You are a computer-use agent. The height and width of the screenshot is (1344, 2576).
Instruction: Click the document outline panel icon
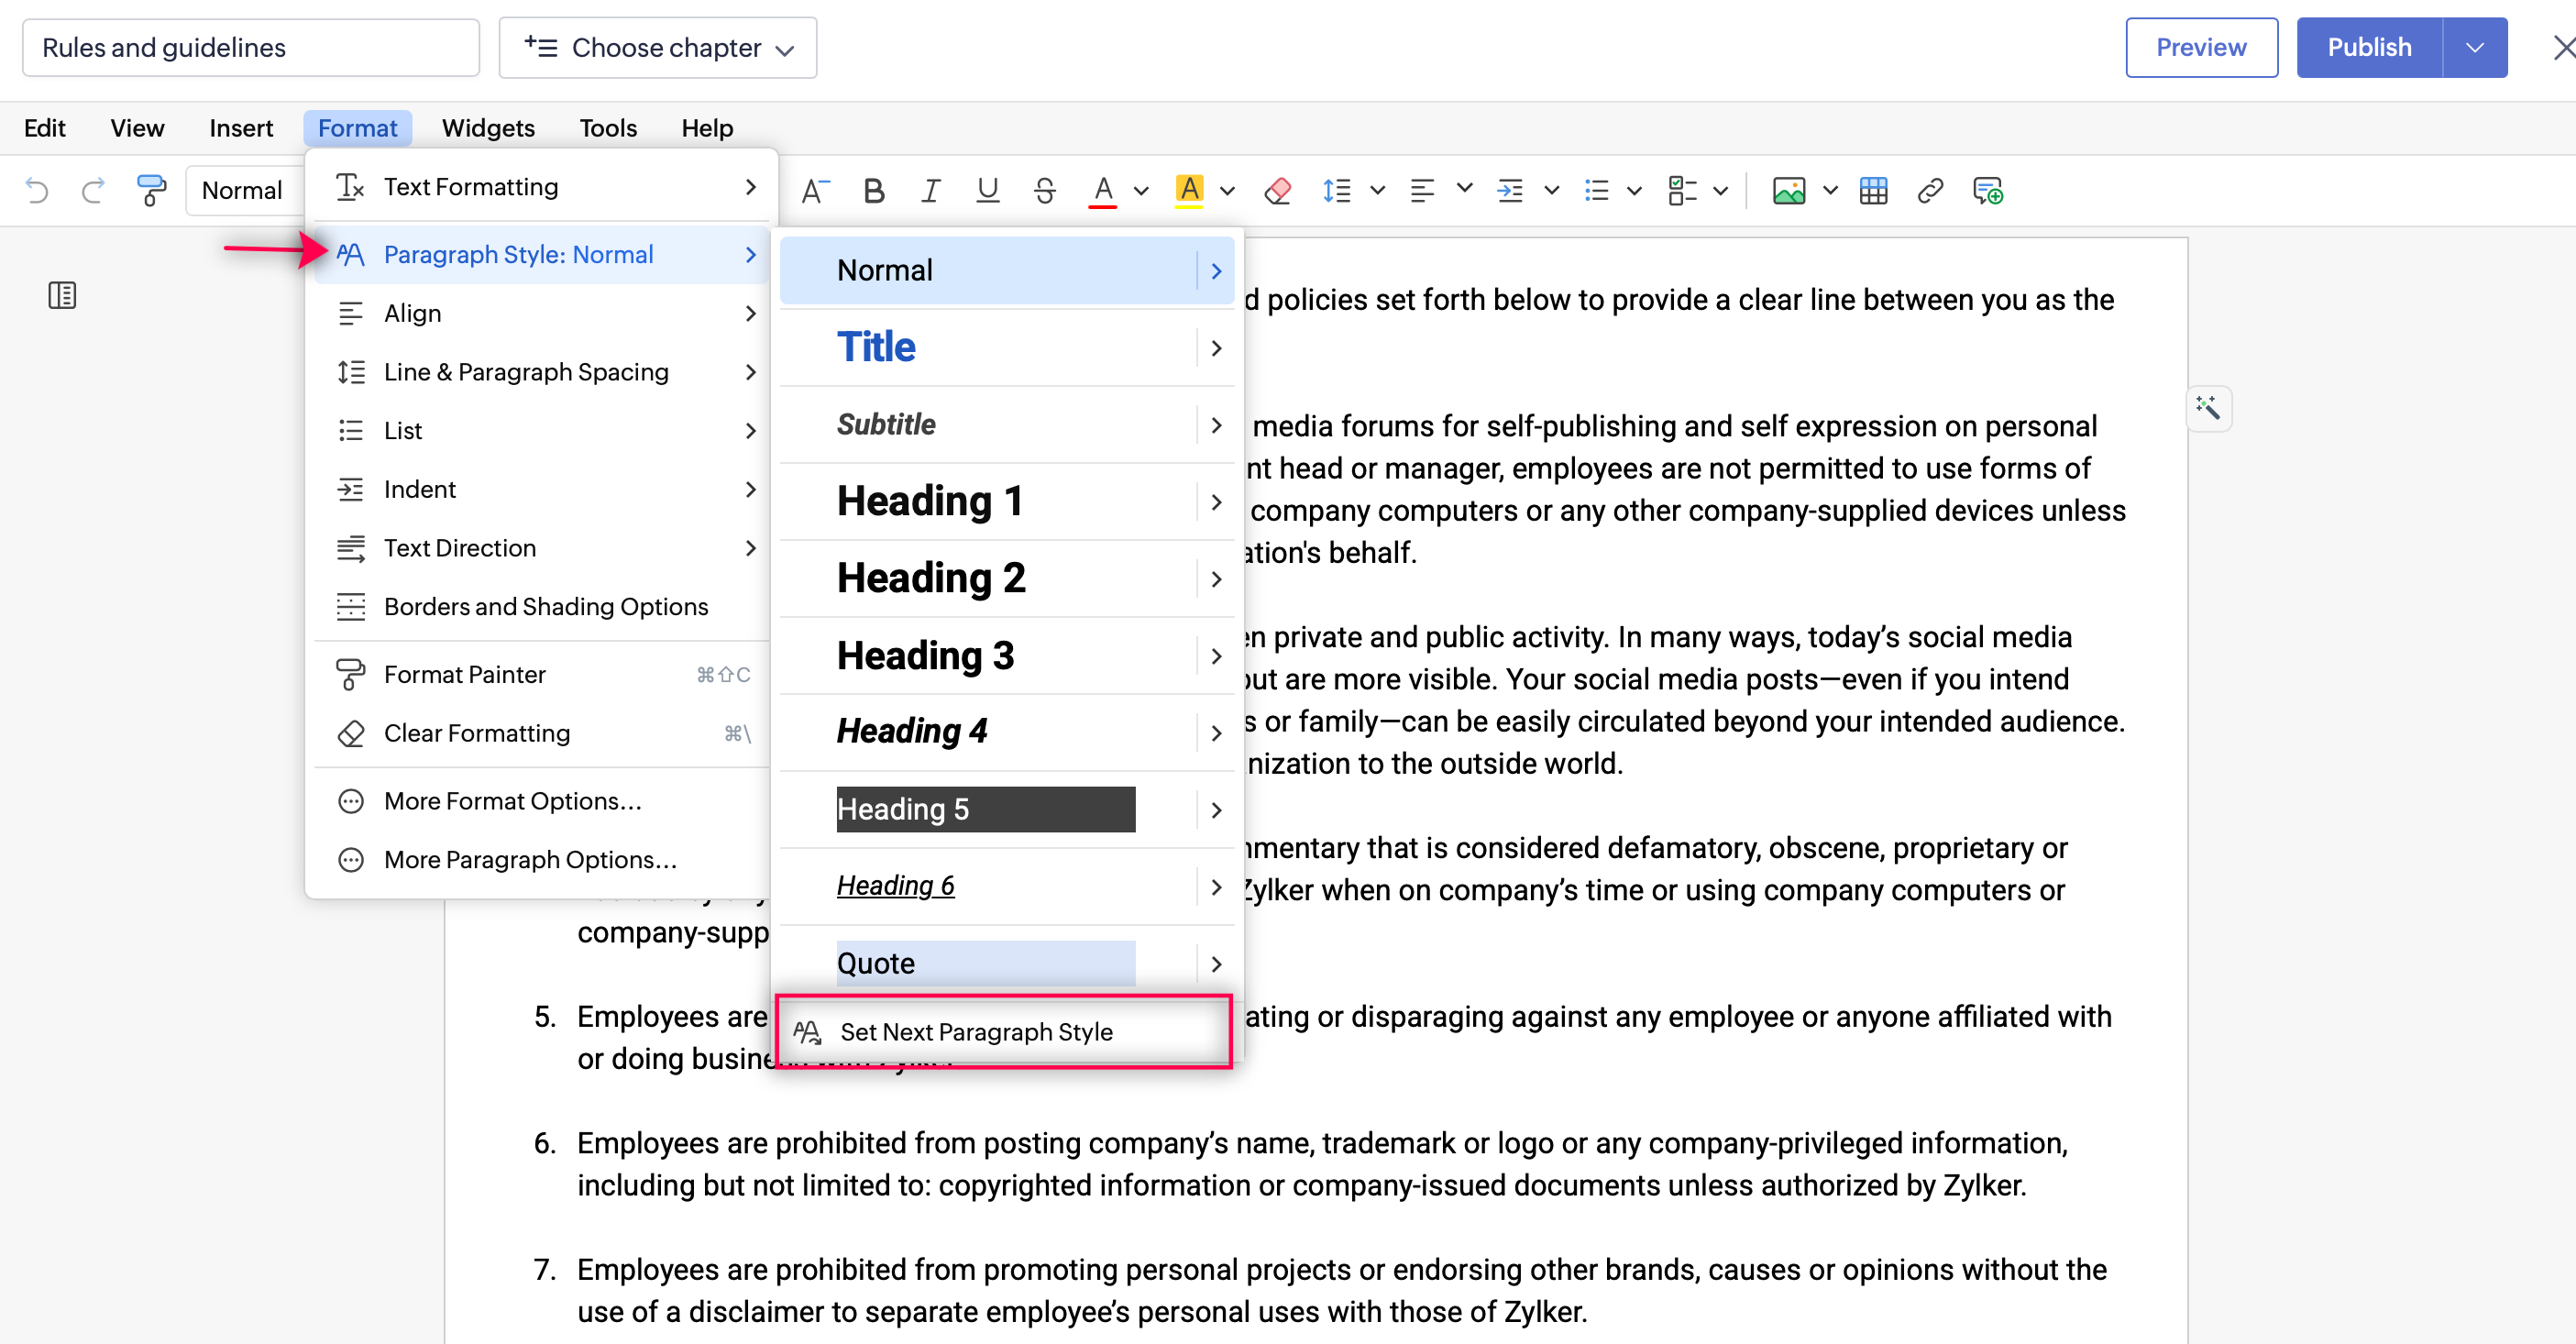62,295
